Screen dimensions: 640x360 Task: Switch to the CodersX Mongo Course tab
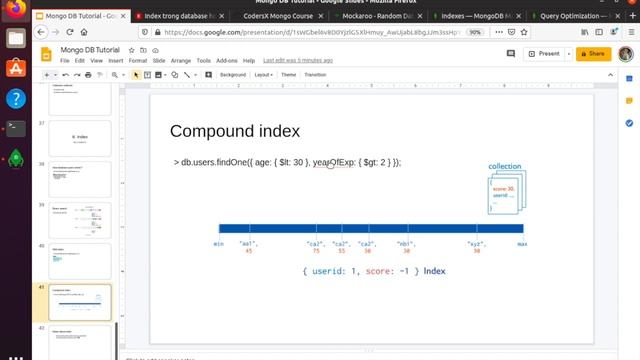click(x=278, y=16)
